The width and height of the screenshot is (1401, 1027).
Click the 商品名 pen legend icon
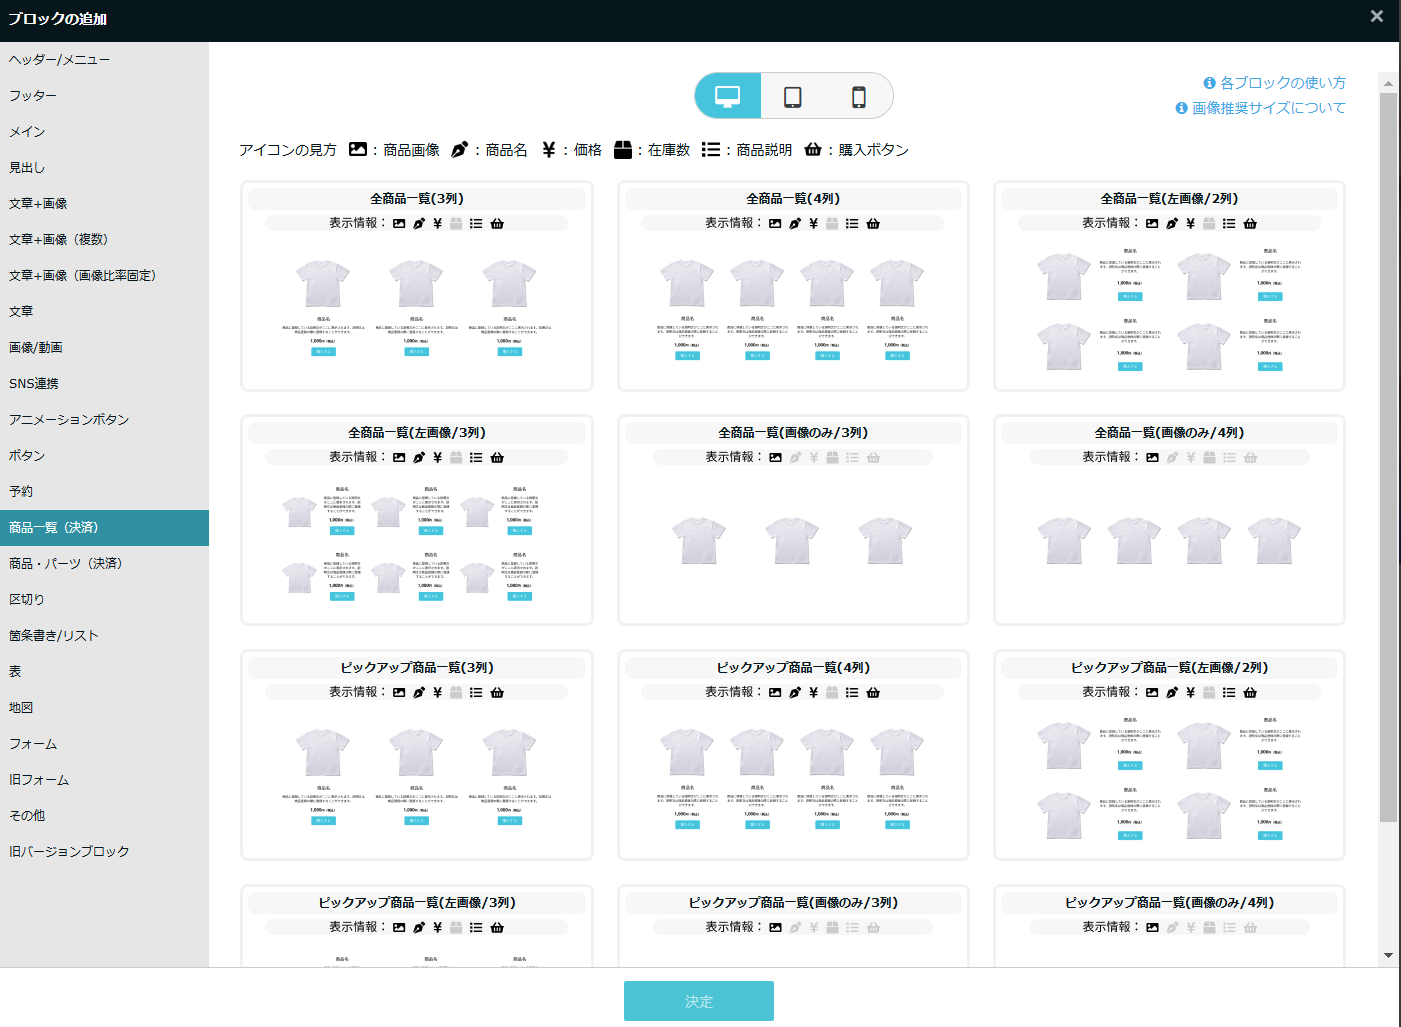tap(459, 149)
